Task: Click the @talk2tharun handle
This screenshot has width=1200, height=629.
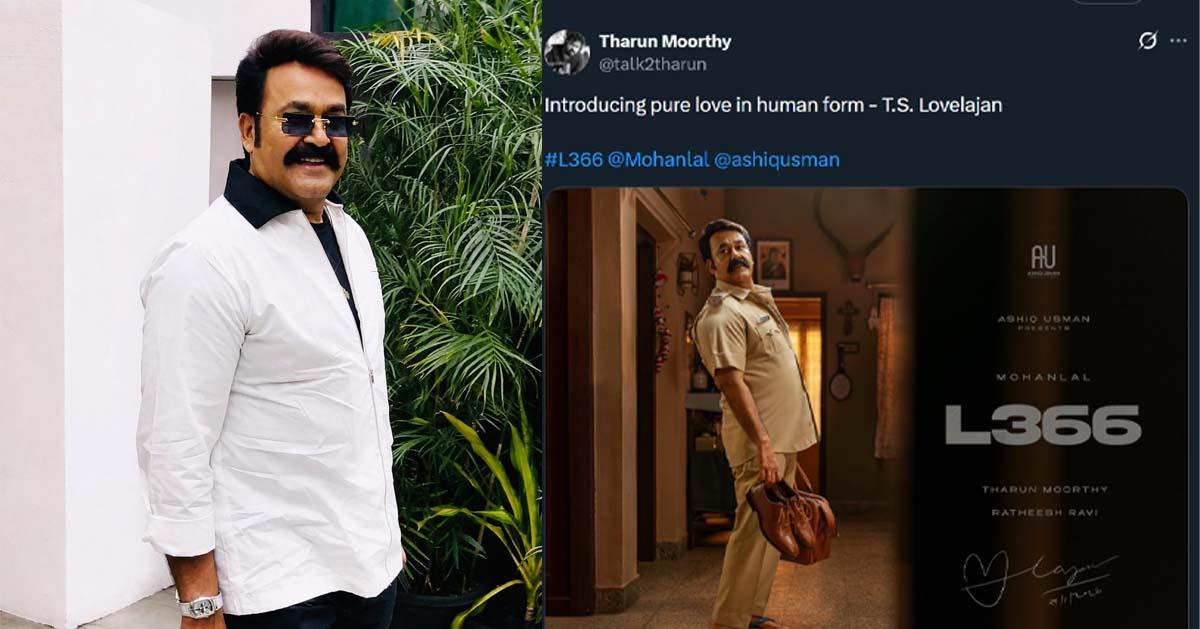Action: 653,64
